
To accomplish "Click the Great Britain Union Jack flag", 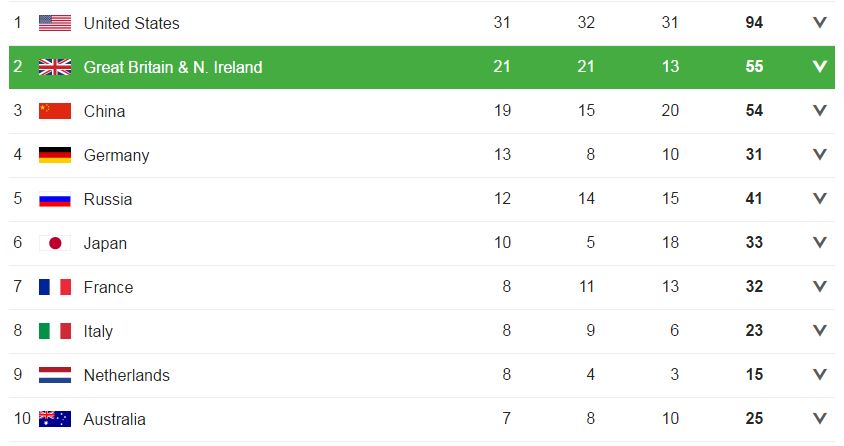I will [55, 67].
